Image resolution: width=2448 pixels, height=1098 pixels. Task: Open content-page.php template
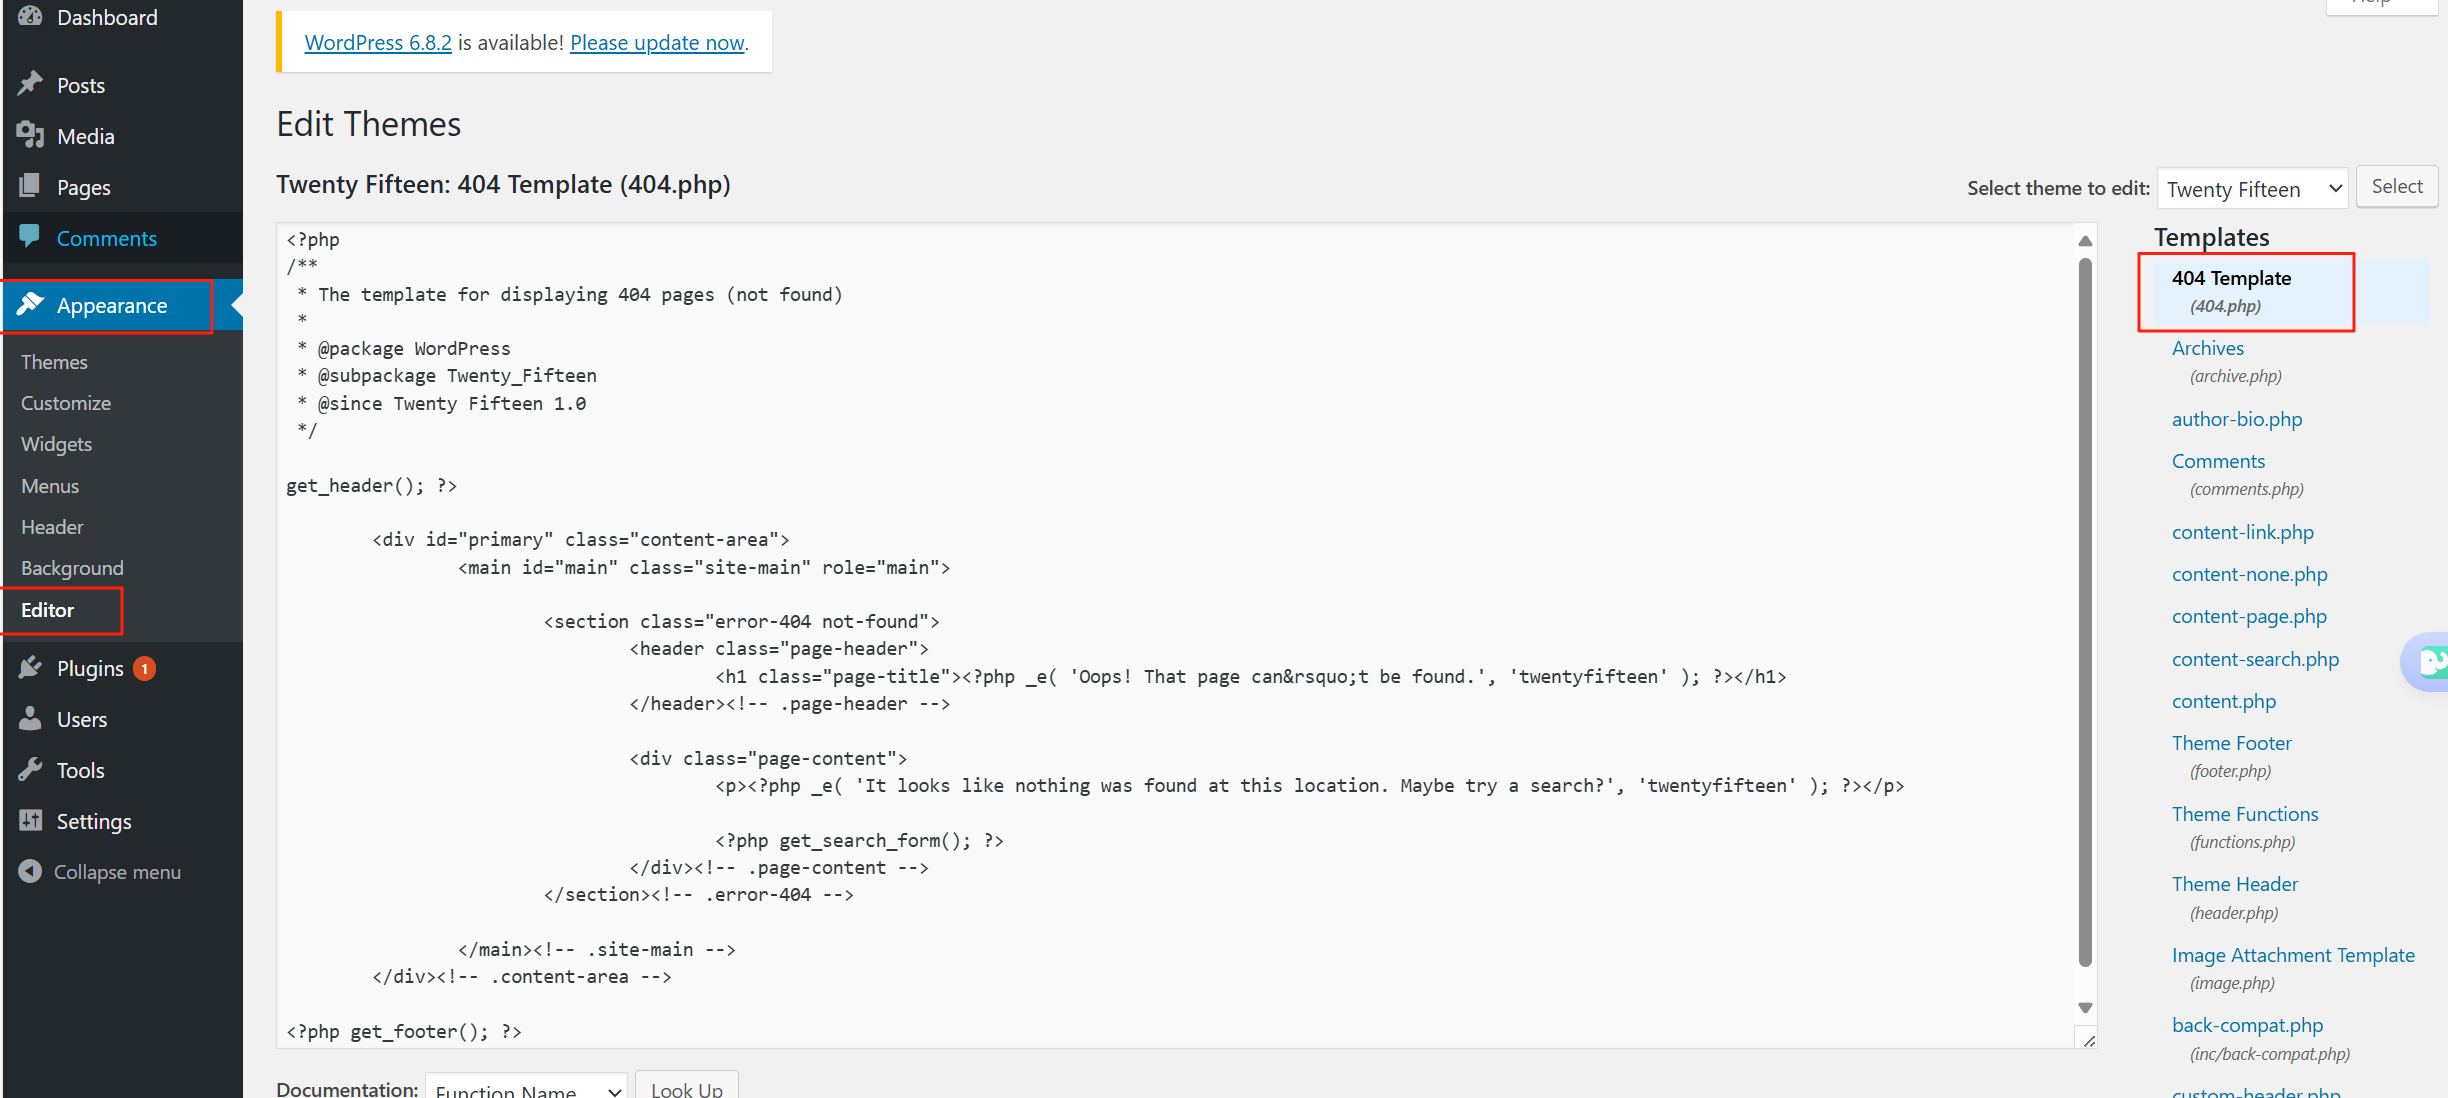(2249, 616)
